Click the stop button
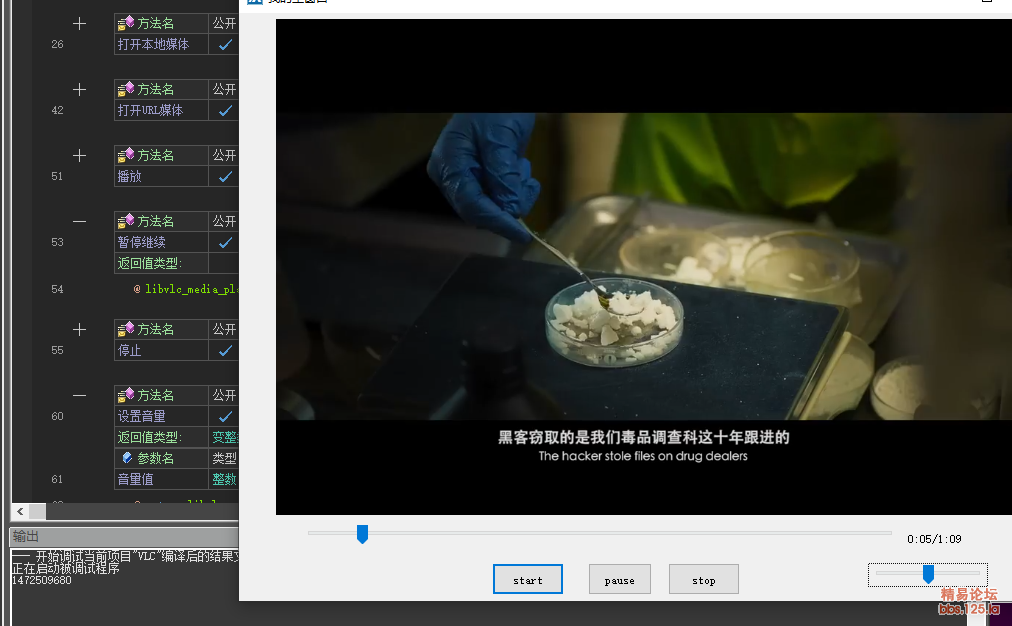The width and height of the screenshot is (1012, 626). pos(703,580)
